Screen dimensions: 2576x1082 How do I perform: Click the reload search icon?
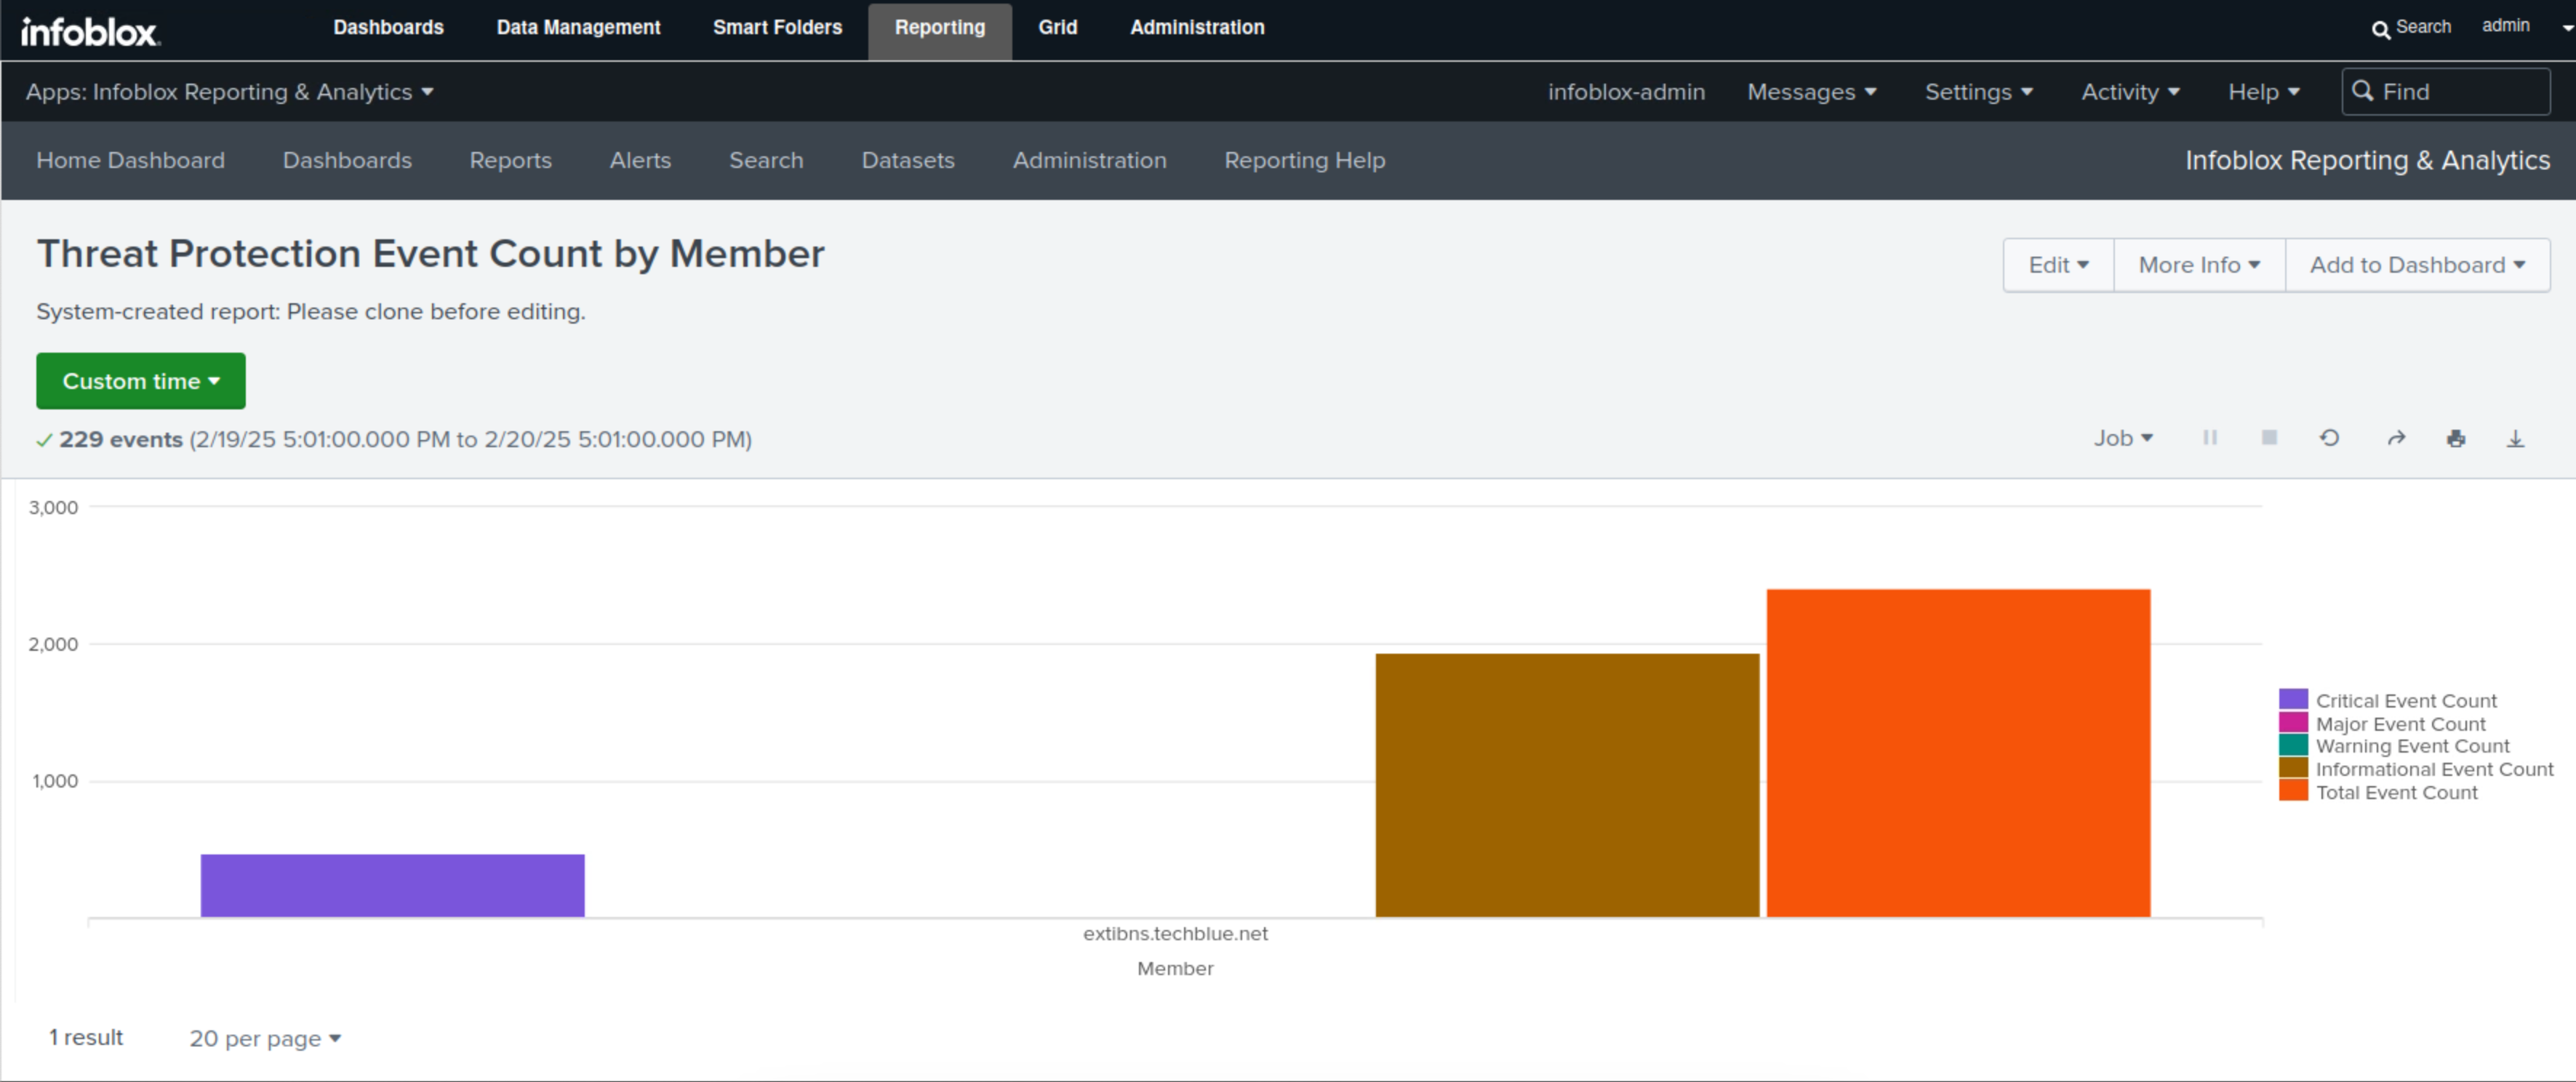pyautogui.click(x=2329, y=438)
